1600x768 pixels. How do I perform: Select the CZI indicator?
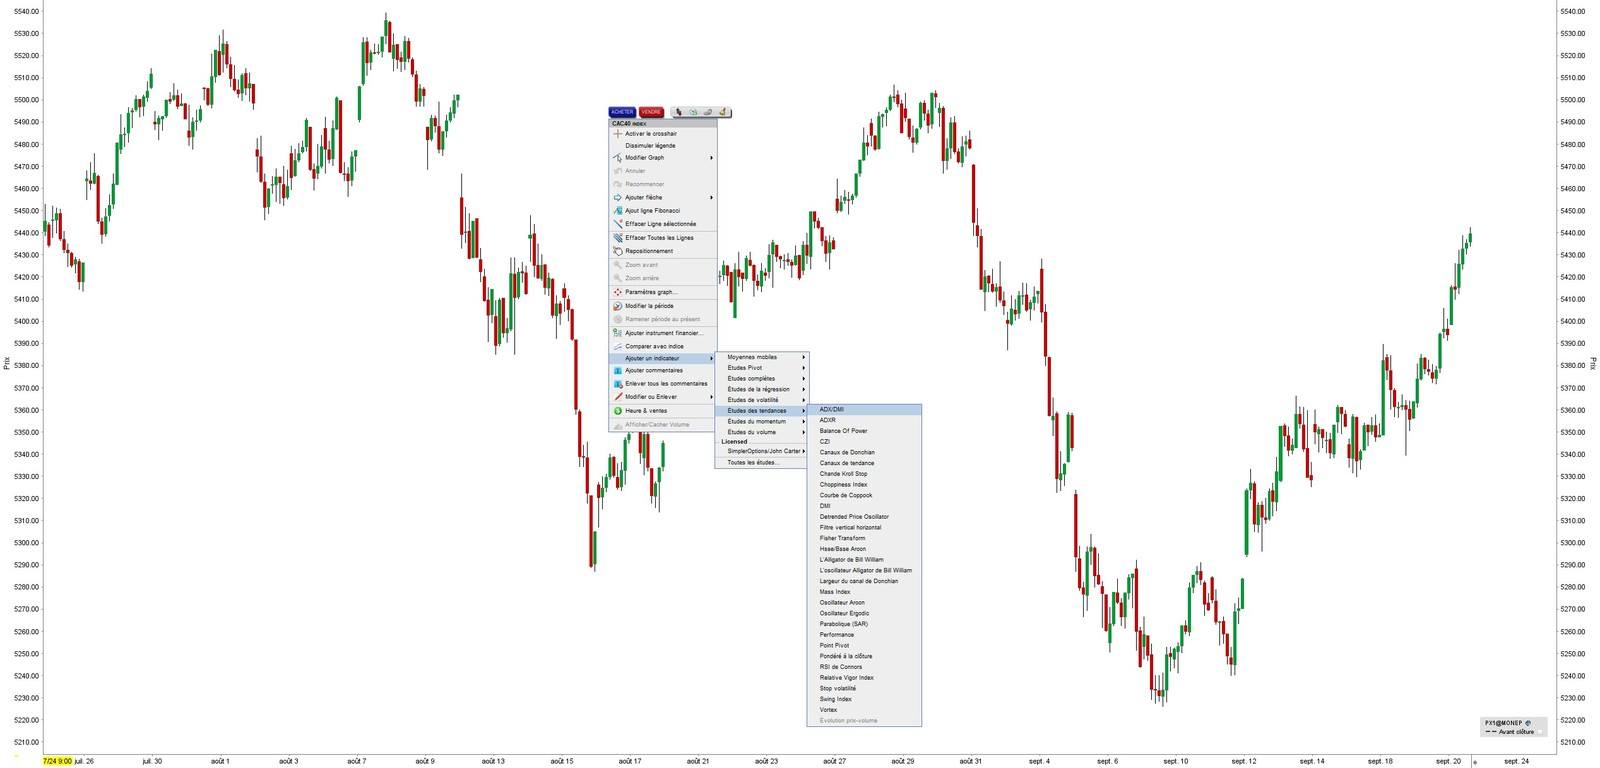pos(864,441)
